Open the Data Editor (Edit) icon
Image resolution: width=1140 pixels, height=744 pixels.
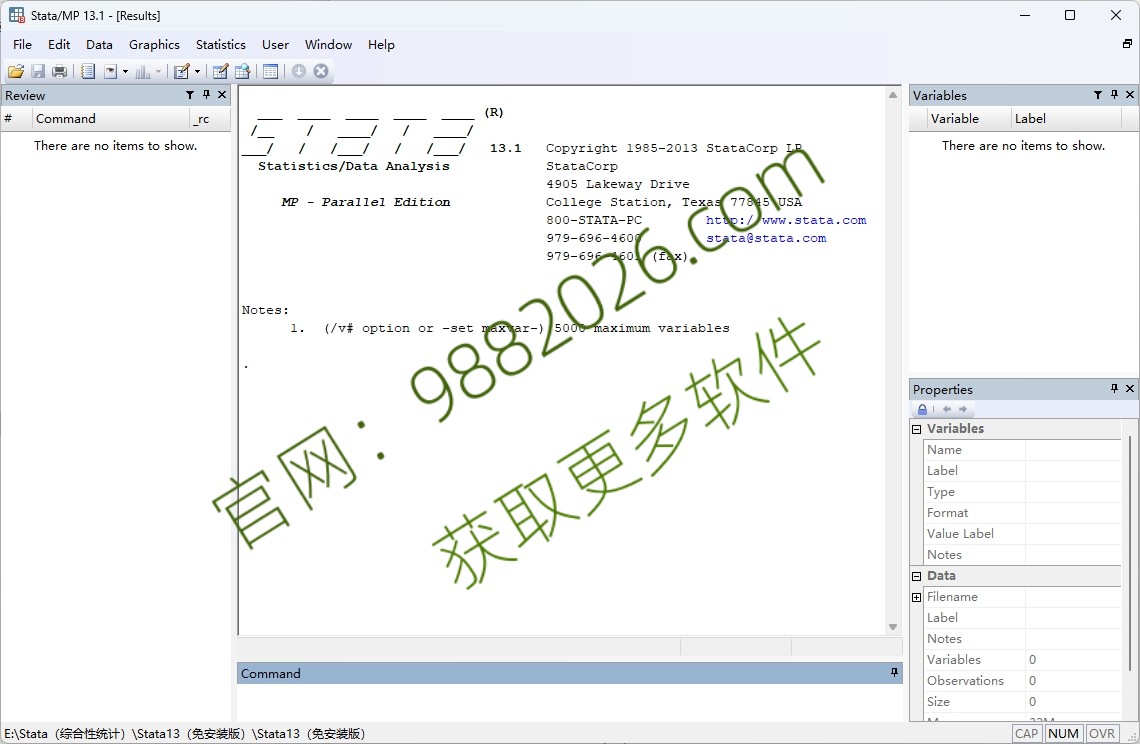220,71
